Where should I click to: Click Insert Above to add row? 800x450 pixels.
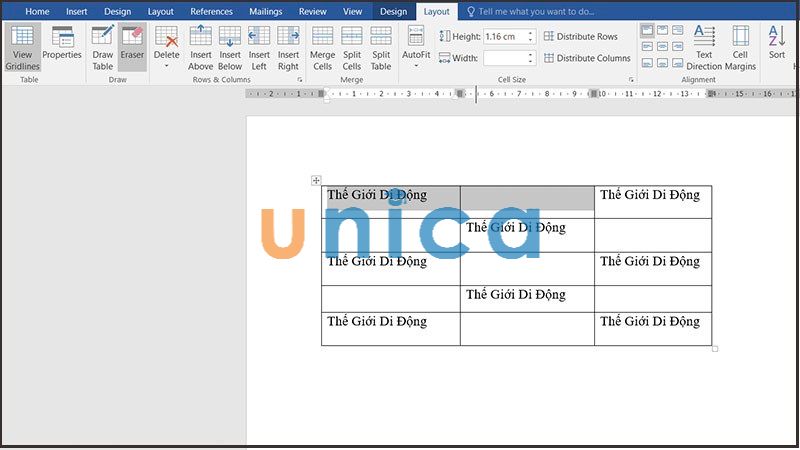click(x=201, y=47)
